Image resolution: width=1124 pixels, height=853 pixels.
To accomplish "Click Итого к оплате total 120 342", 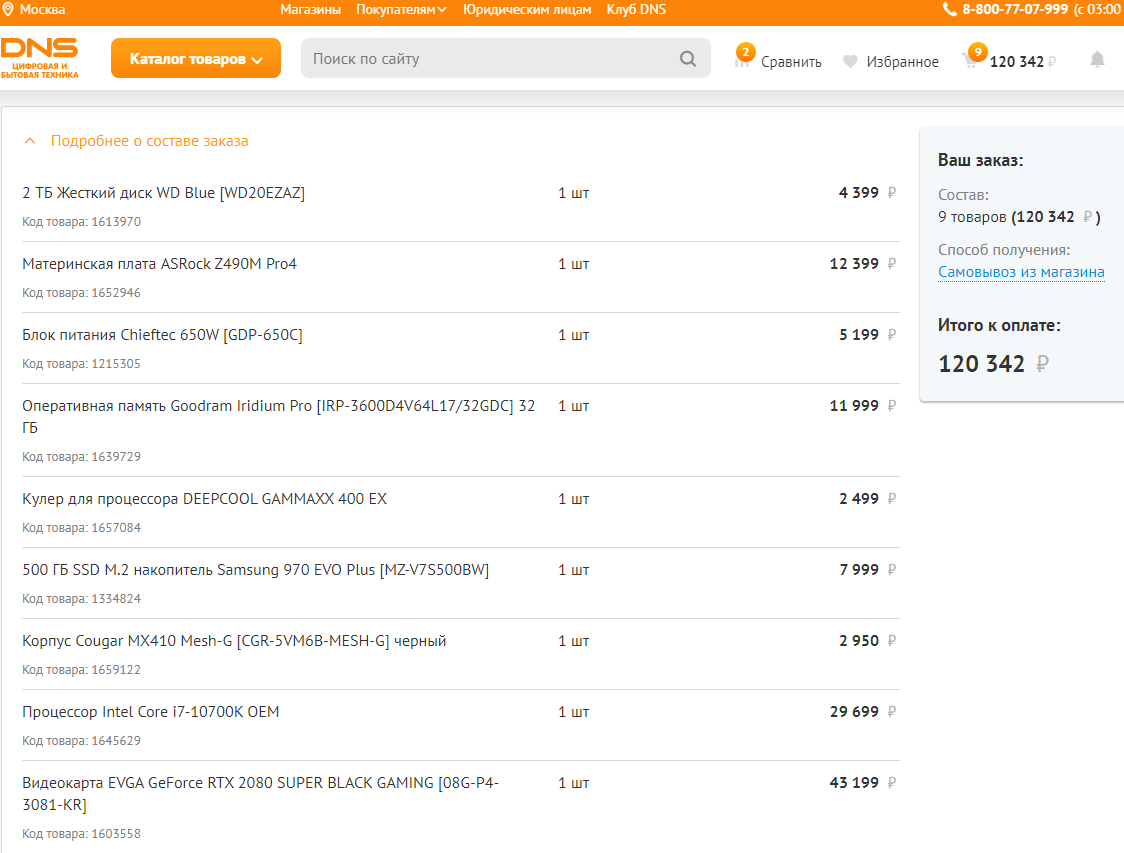I will 994,363.
